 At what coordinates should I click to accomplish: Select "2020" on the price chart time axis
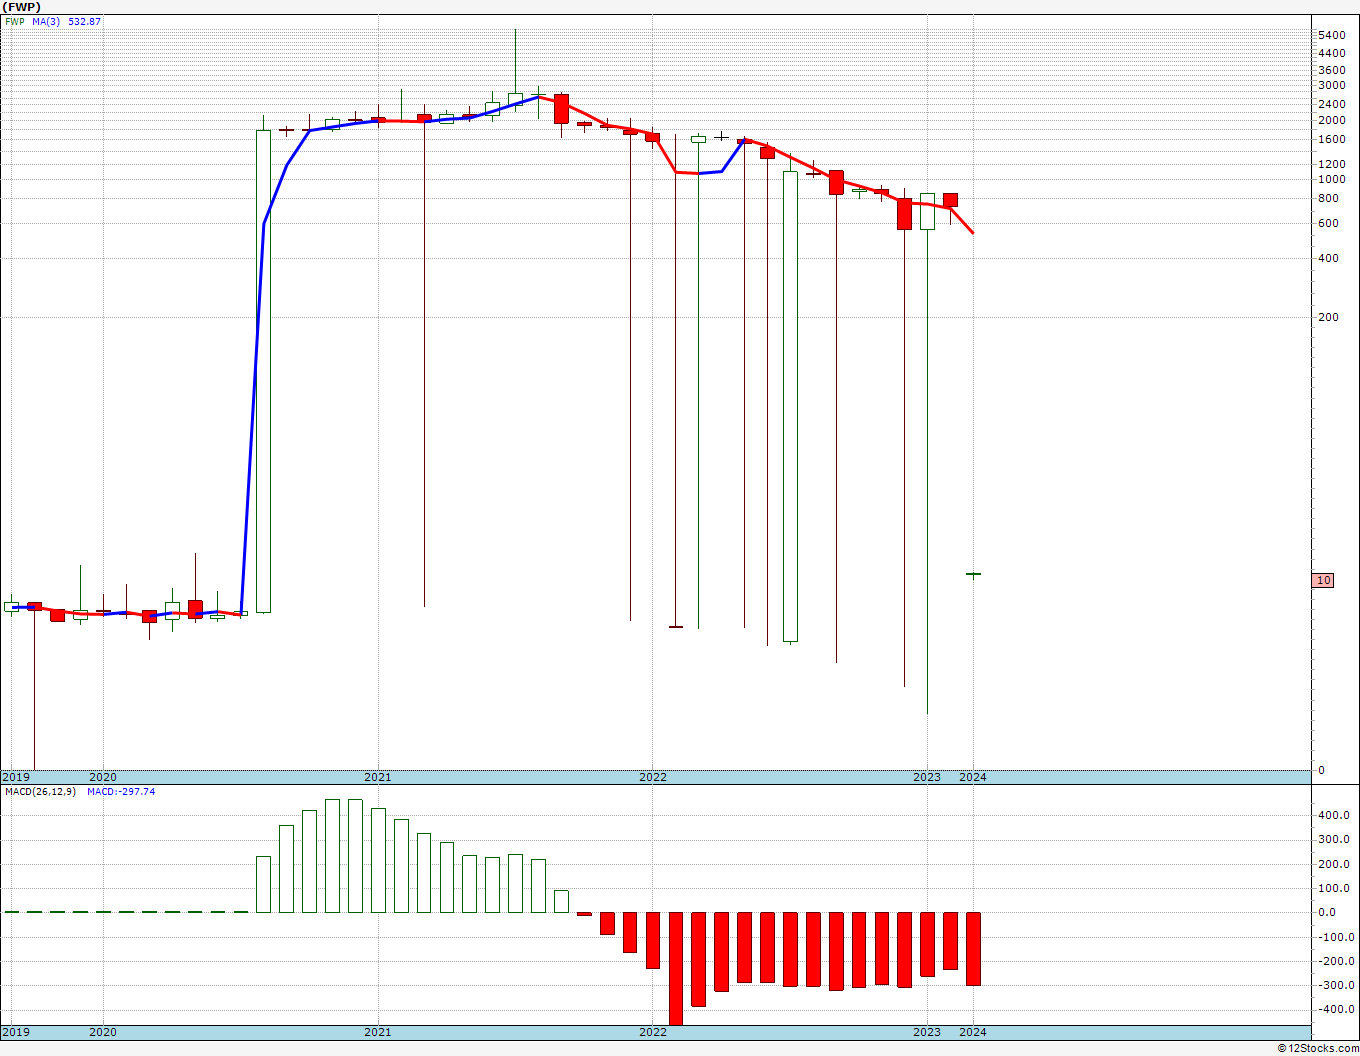(x=103, y=777)
